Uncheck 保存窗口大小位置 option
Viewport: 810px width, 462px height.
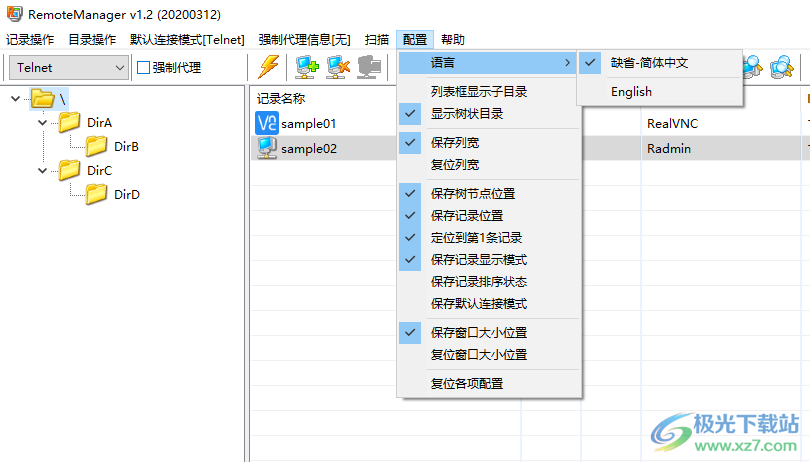click(x=489, y=333)
